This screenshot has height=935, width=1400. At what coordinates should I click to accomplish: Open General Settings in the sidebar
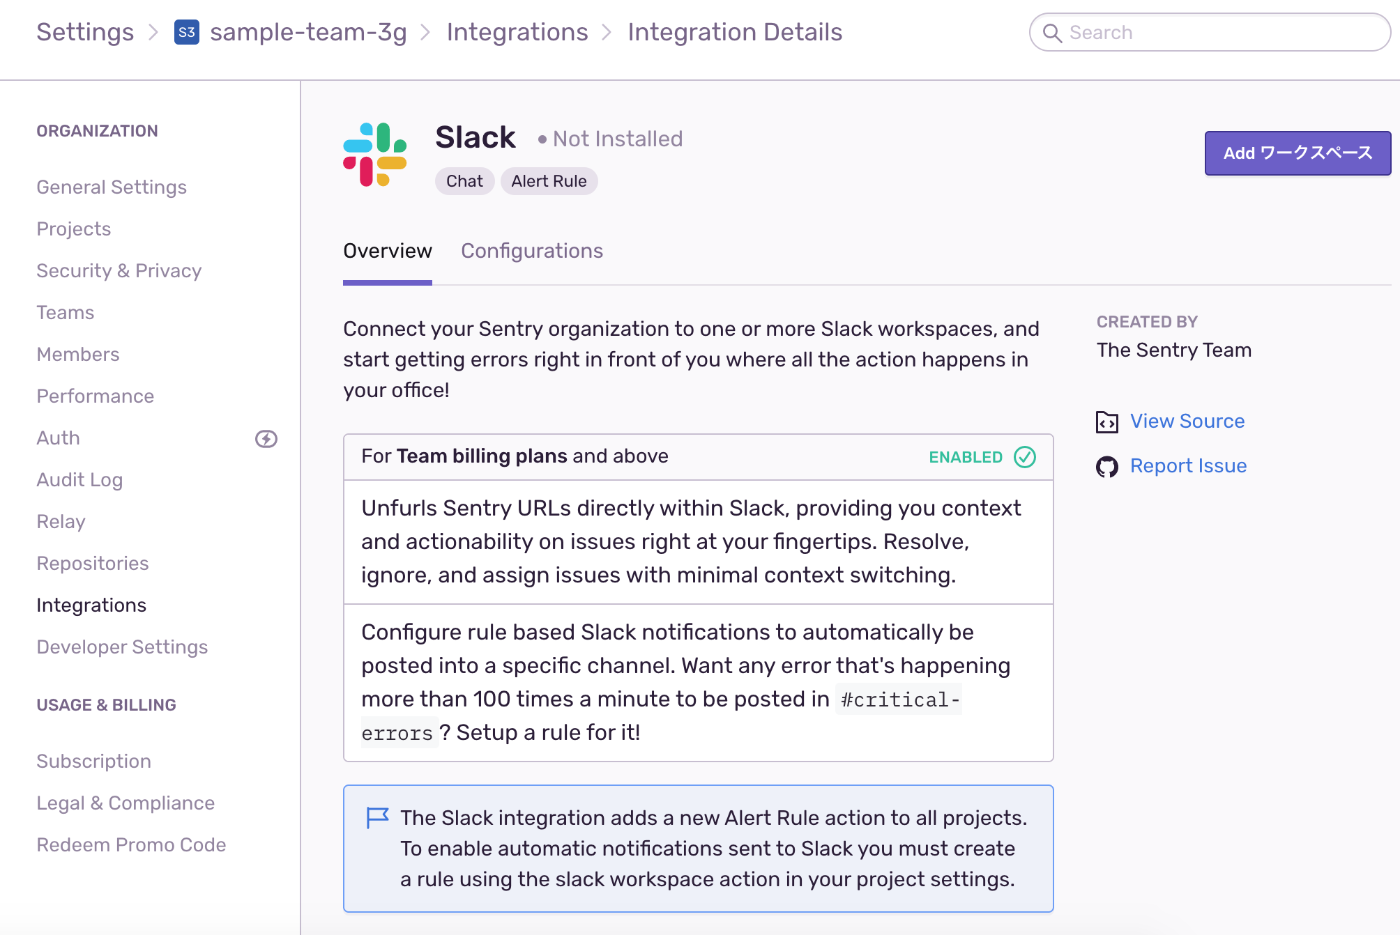pyautogui.click(x=112, y=187)
